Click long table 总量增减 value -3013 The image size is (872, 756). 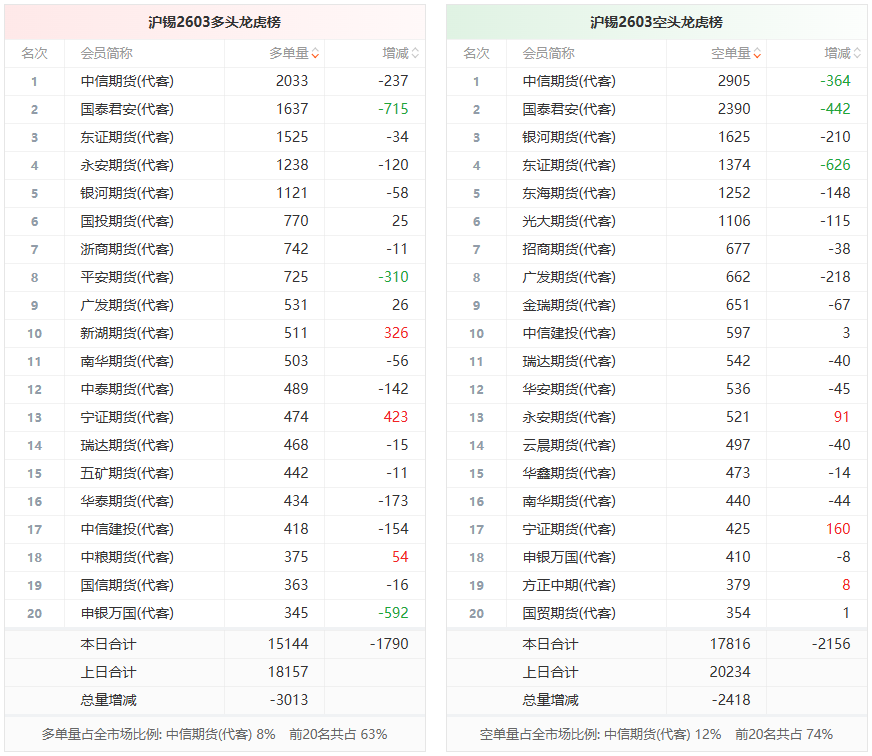(289, 700)
